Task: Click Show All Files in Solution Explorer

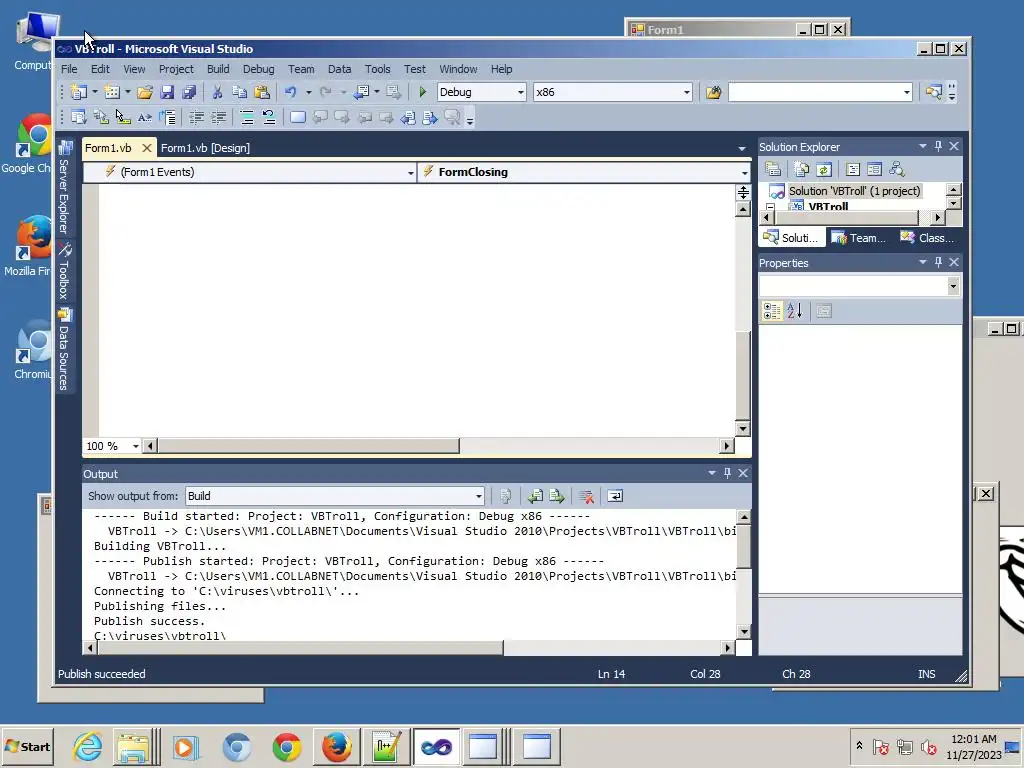Action: point(802,170)
